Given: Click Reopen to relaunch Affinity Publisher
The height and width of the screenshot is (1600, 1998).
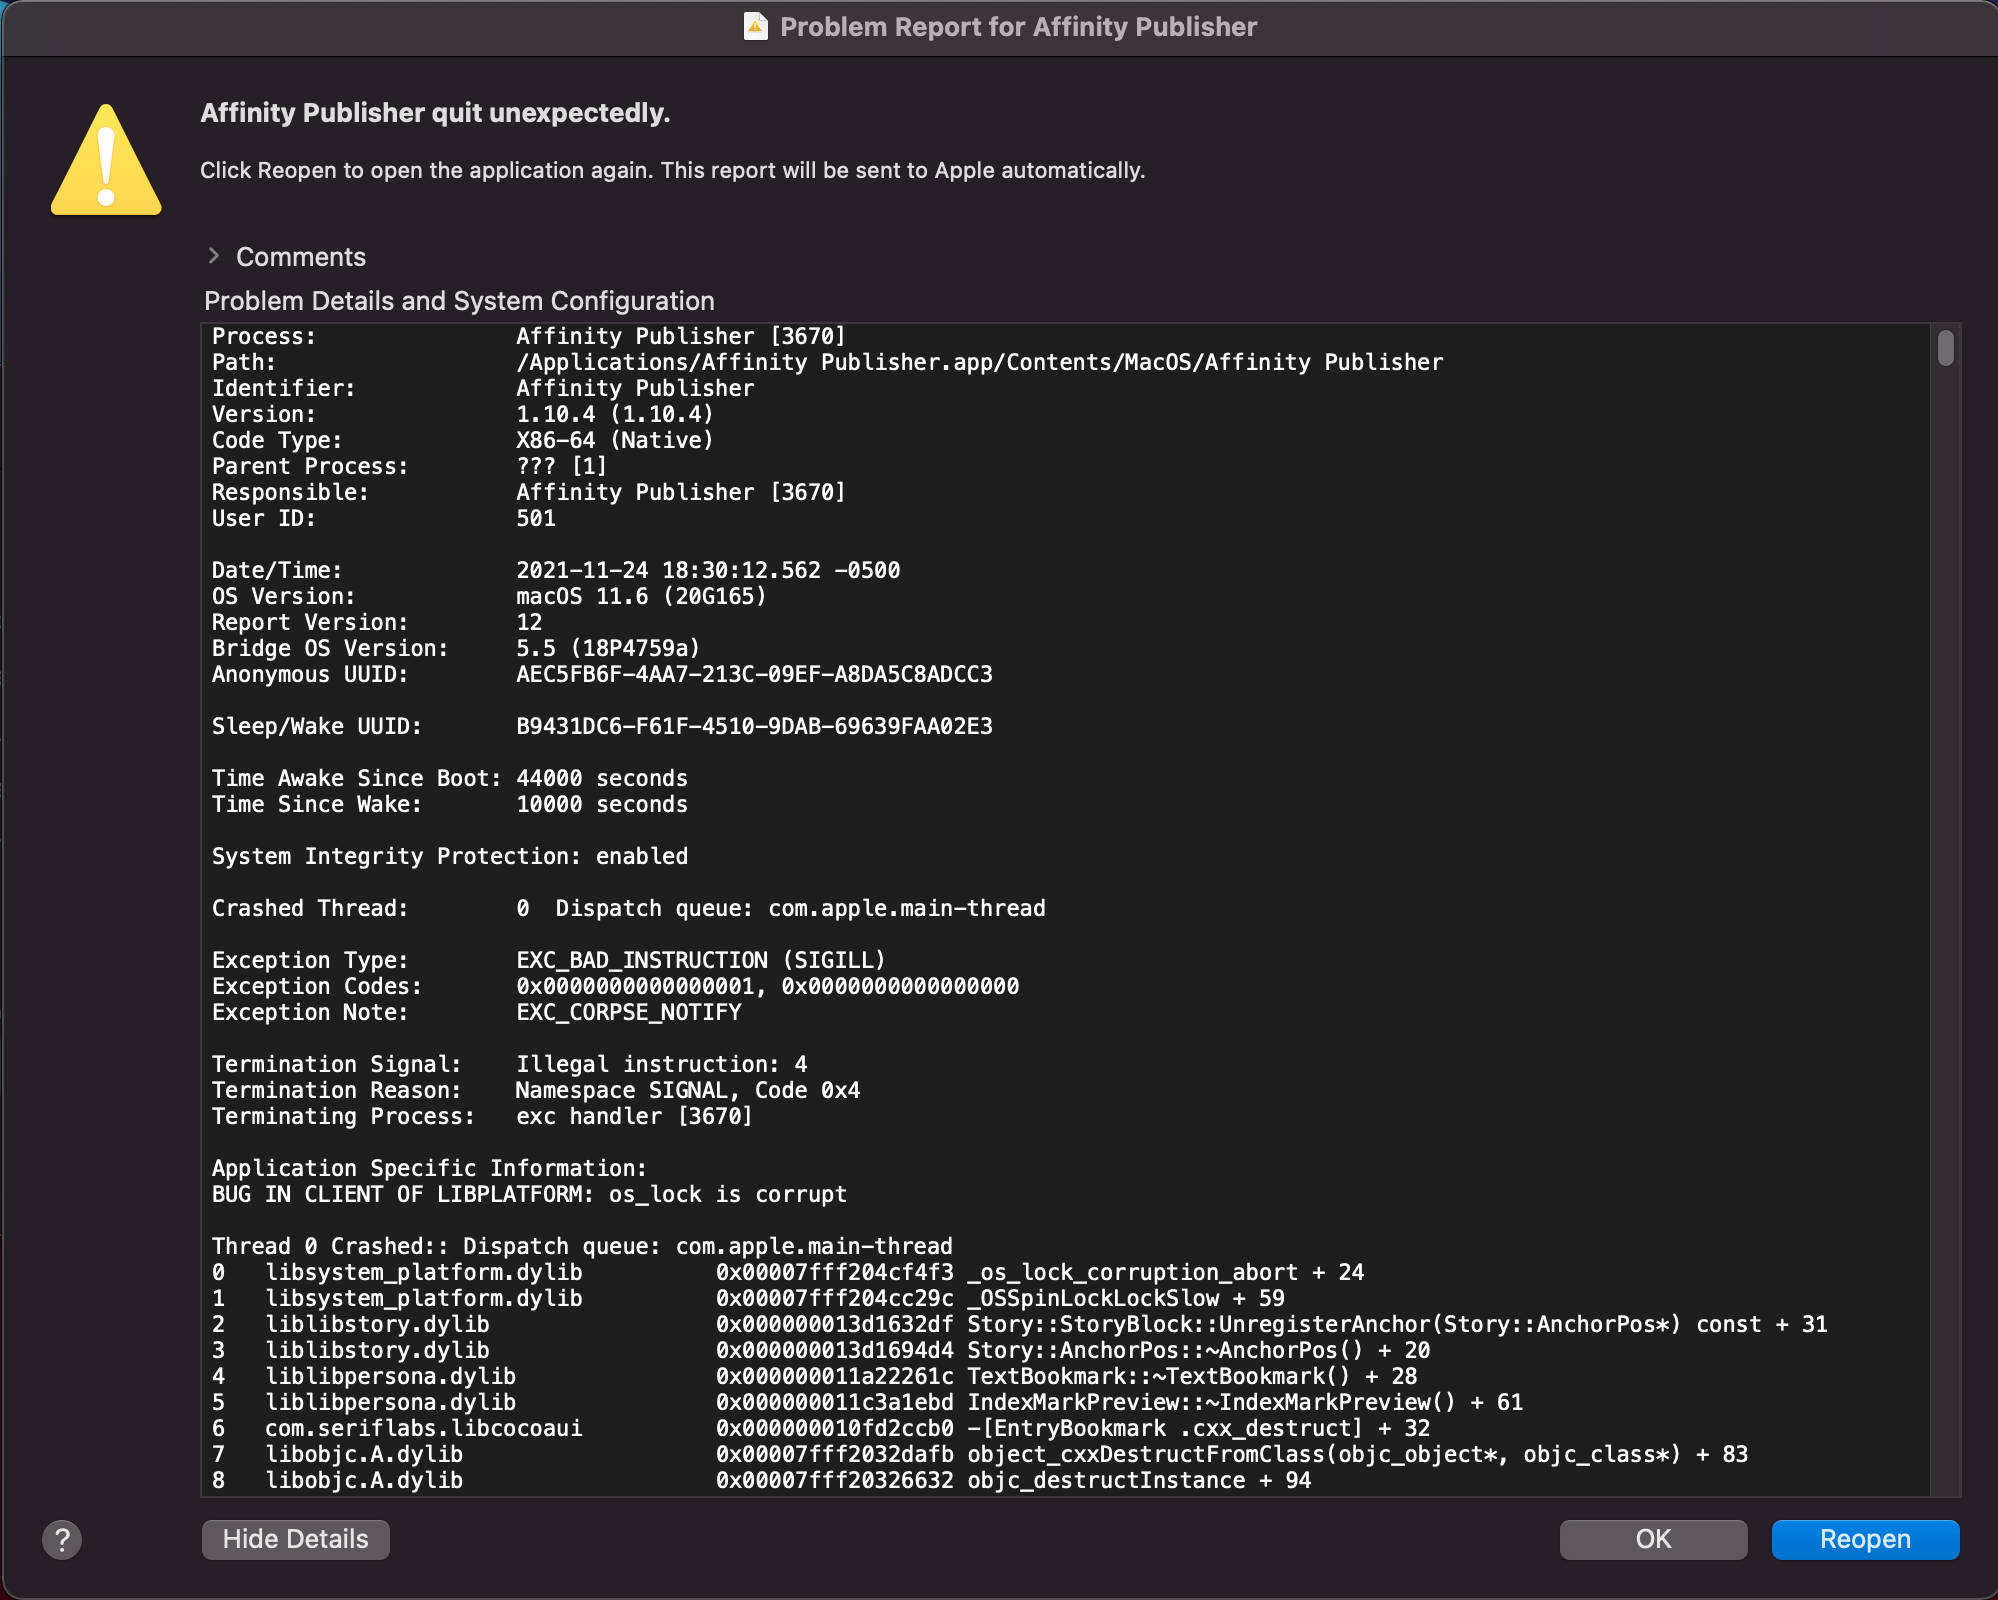Looking at the screenshot, I should click(x=1865, y=1539).
